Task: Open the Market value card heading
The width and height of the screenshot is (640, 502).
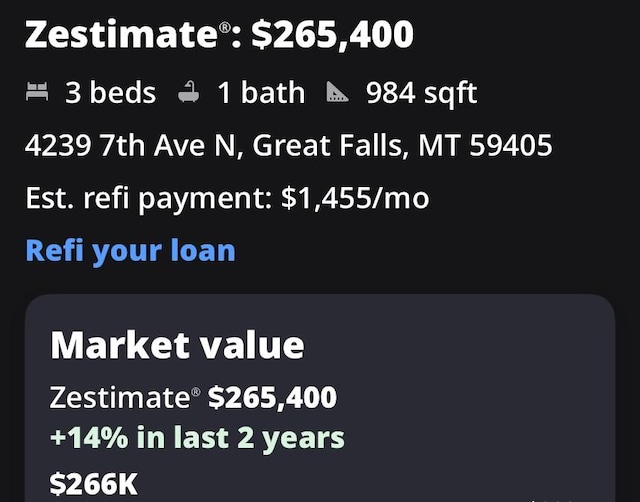Action: click(x=177, y=345)
